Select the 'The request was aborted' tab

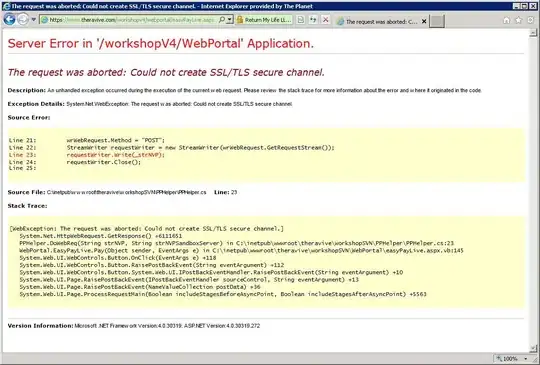(x=378, y=21)
